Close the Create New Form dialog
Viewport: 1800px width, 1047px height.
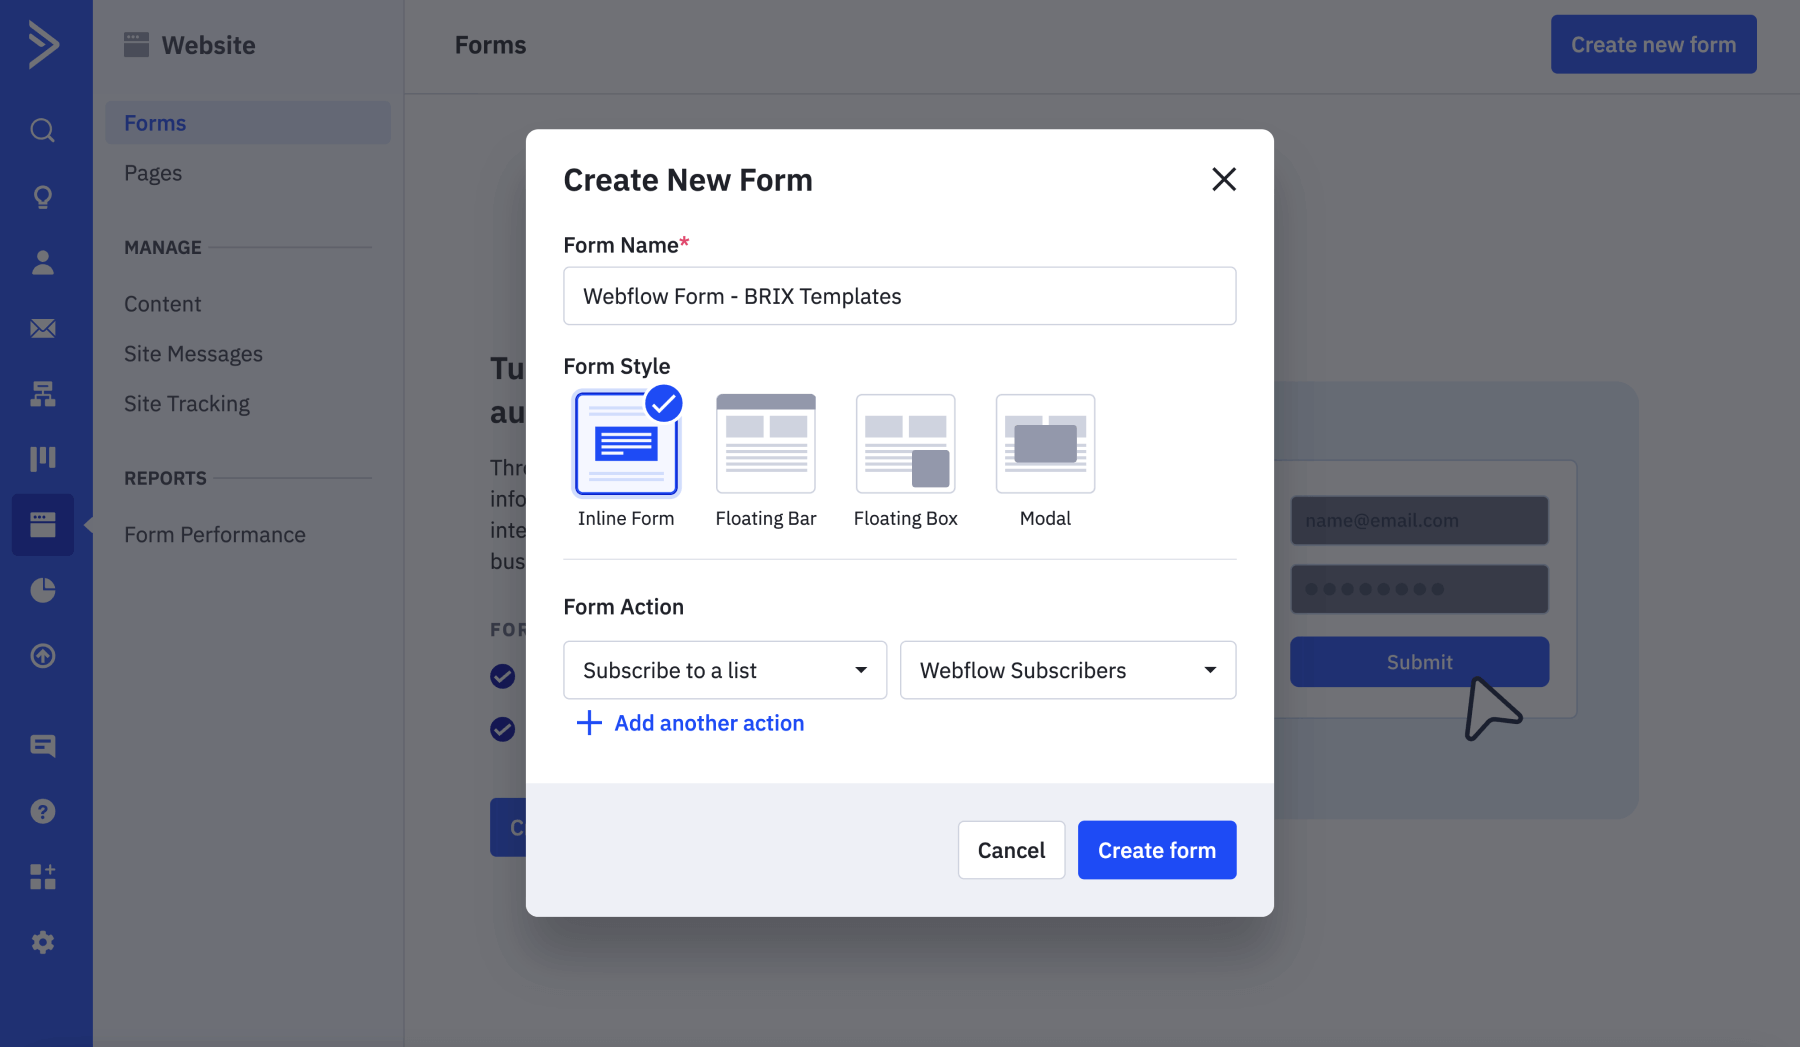(x=1224, y=179)
